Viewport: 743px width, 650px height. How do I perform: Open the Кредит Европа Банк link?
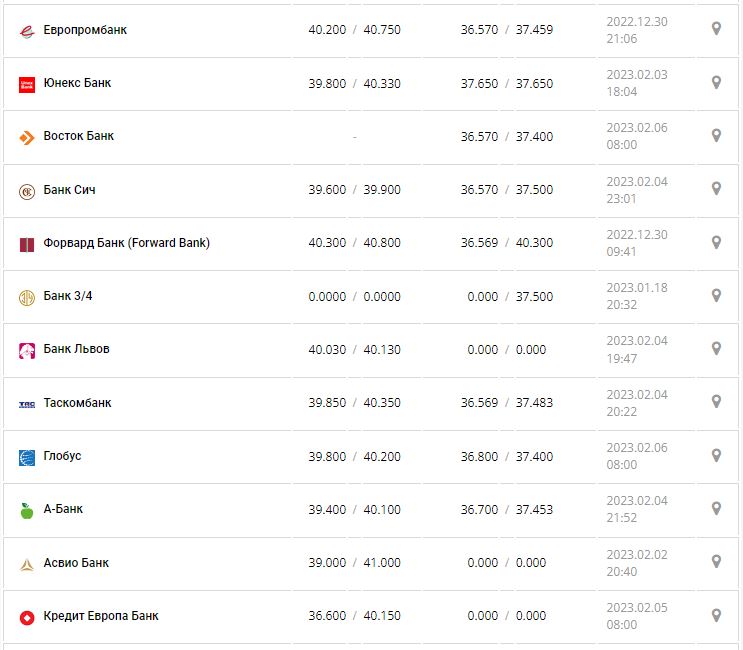(x=101, y=616)
